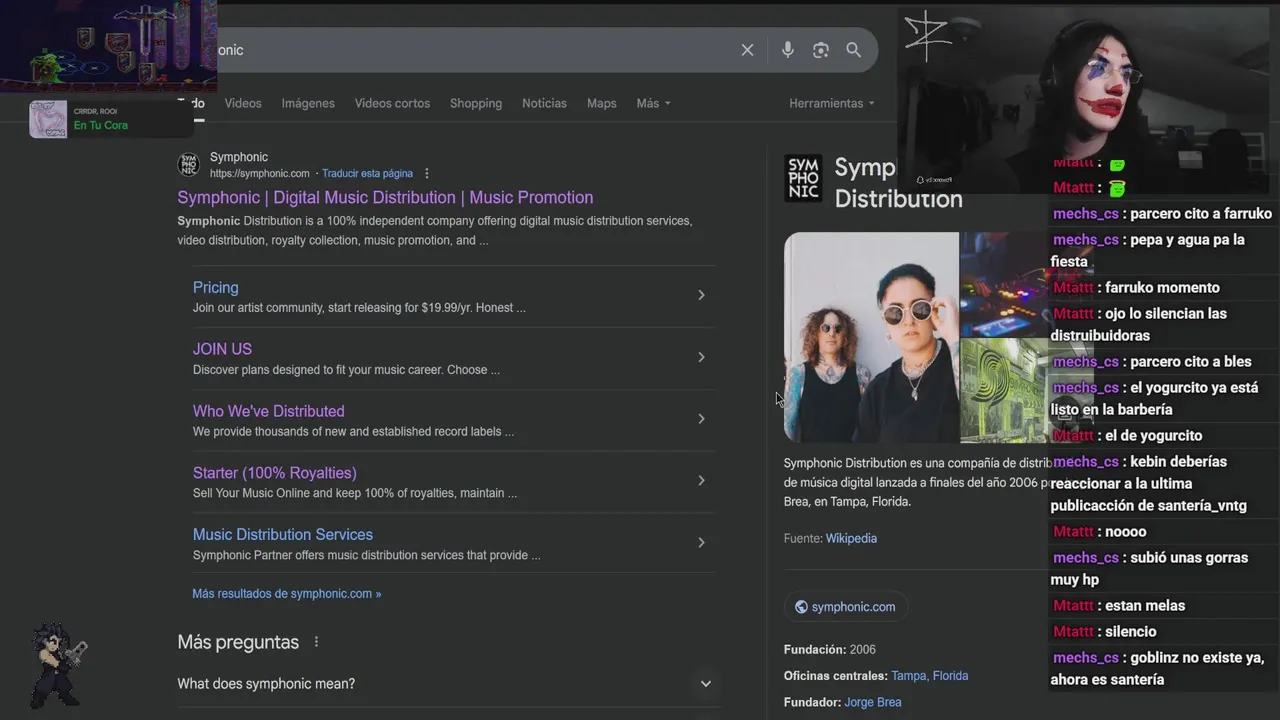Open the Wikipedia source link
Image resolution: width=1280 pixels, height=720 pixels.
[x=851, y=538]
